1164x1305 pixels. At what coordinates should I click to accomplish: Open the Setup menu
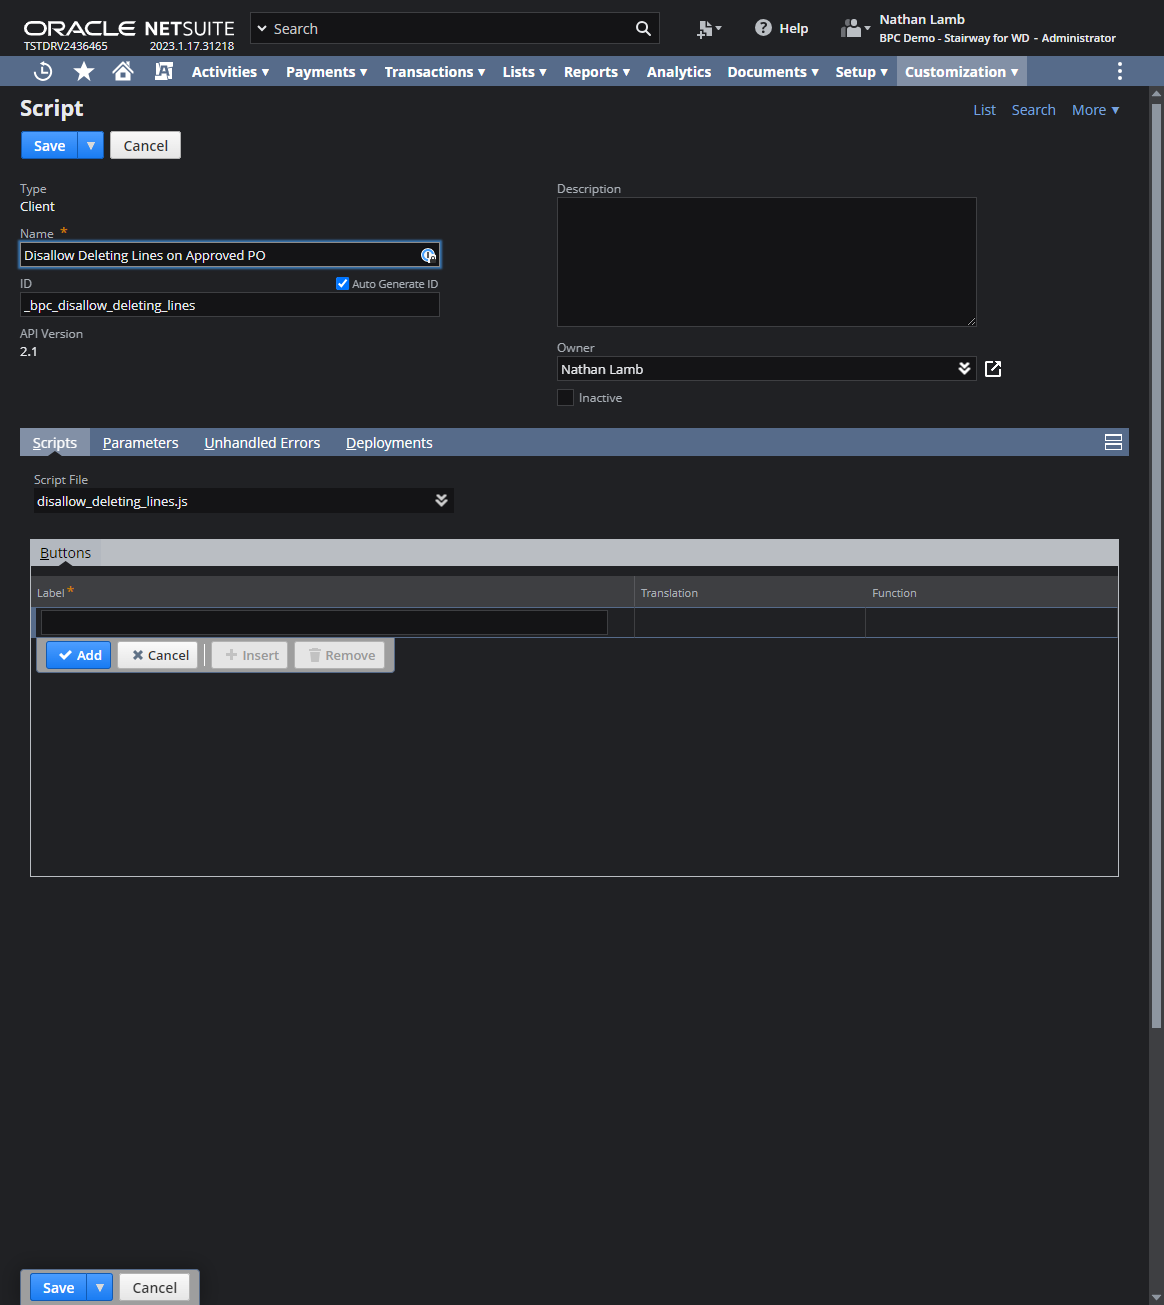click(862, 72)
